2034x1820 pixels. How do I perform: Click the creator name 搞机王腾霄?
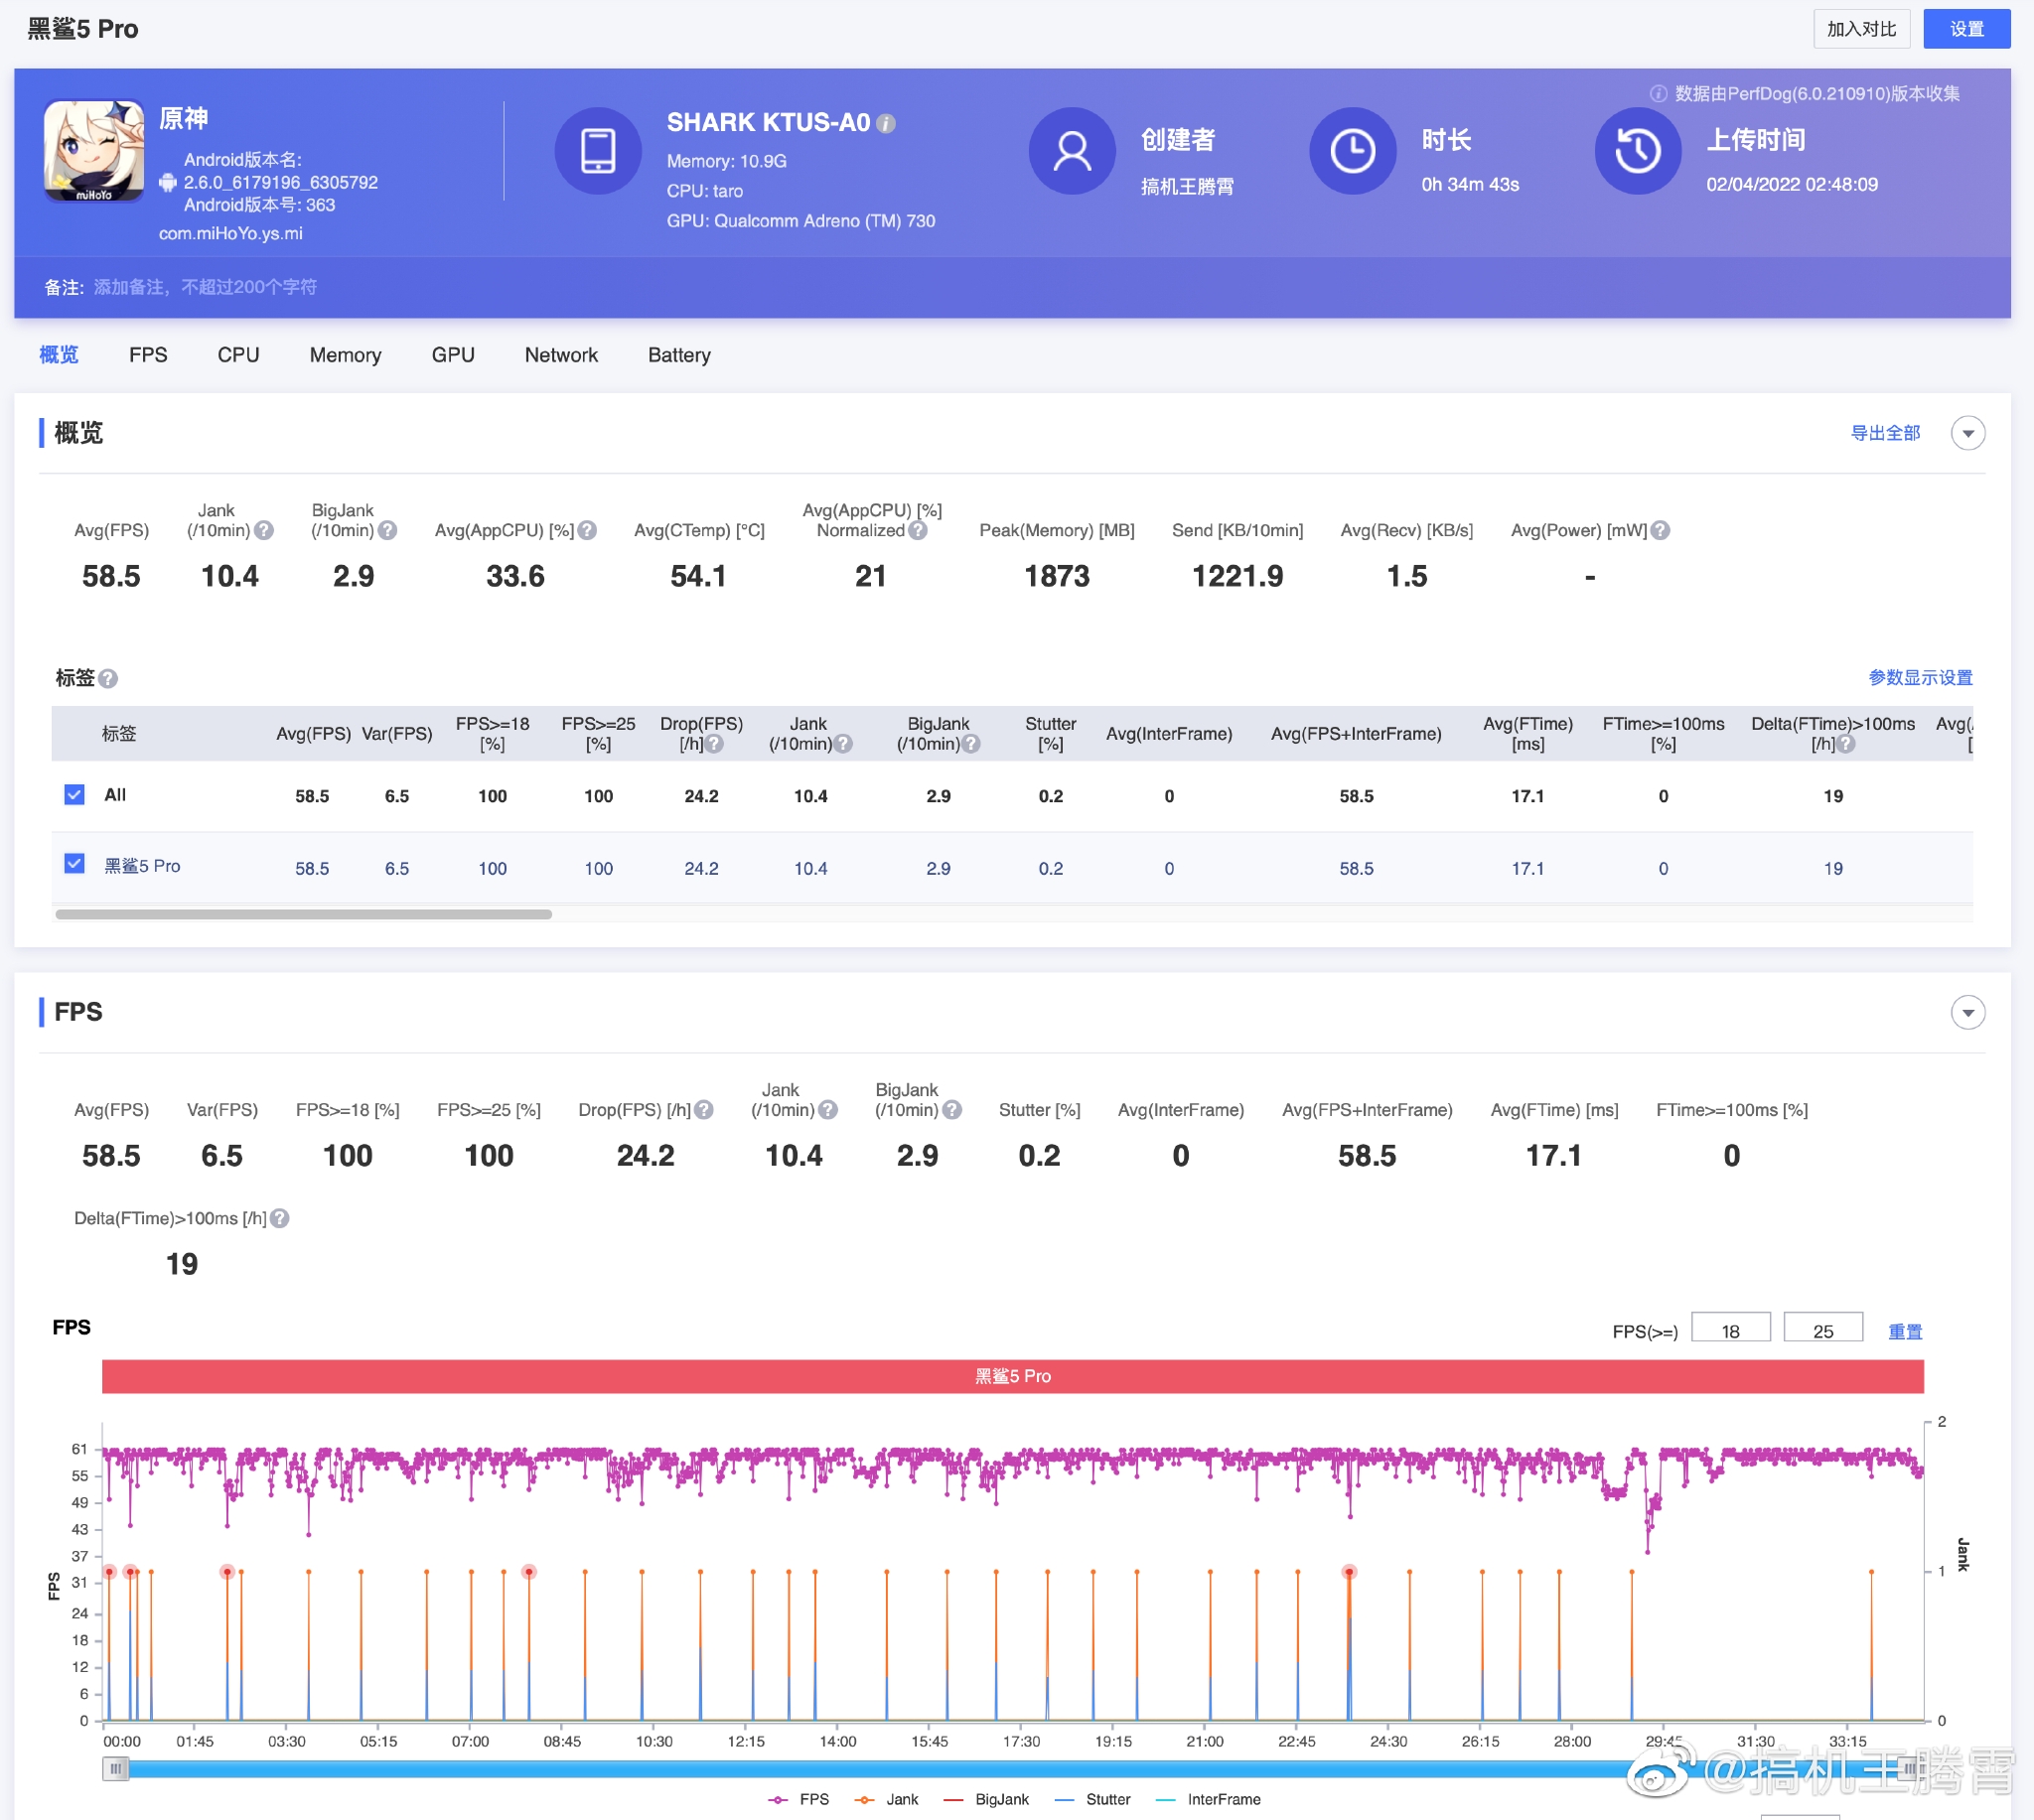pyautogui.click(x=1186, y=186)
